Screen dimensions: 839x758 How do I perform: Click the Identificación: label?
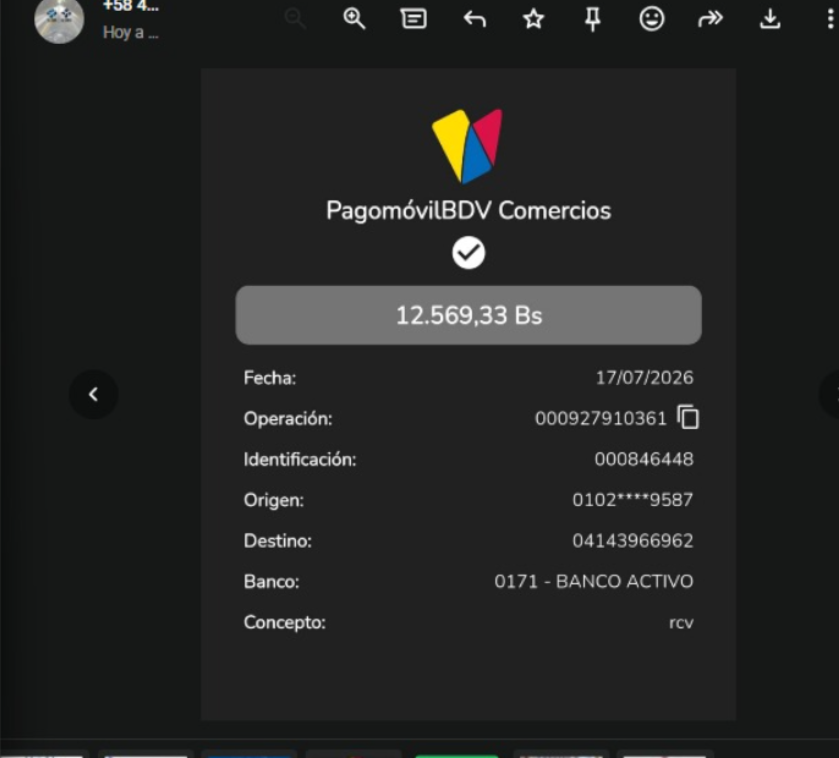click(300, 459)
